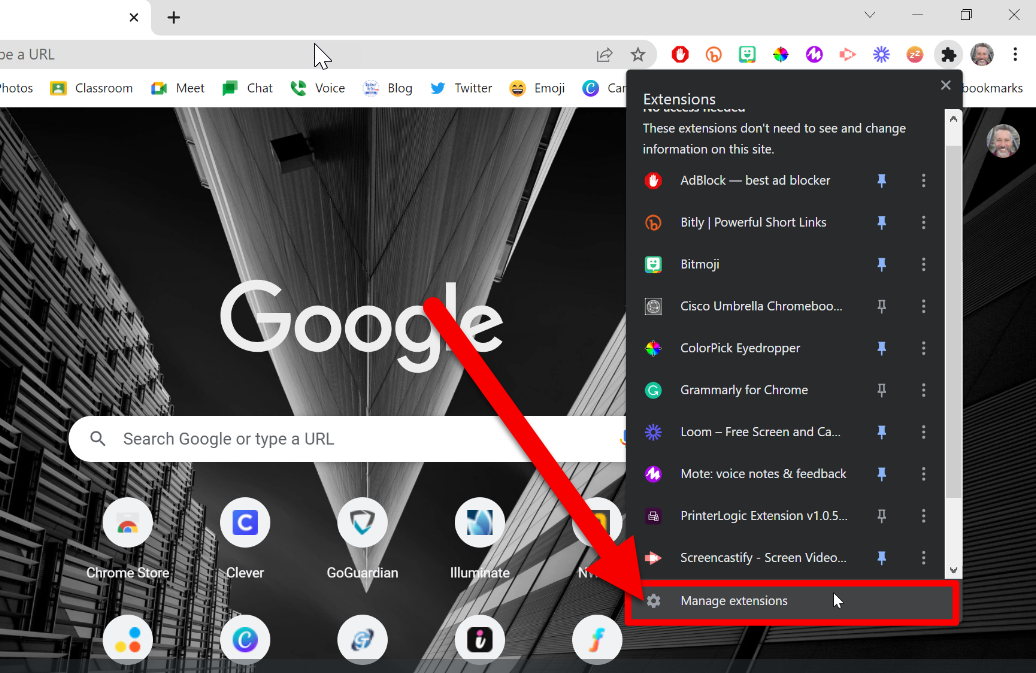Click the Loom toolbar extension icon
Screen dimensions: 1036x673
pyautogui.click(x=881, y=54)
